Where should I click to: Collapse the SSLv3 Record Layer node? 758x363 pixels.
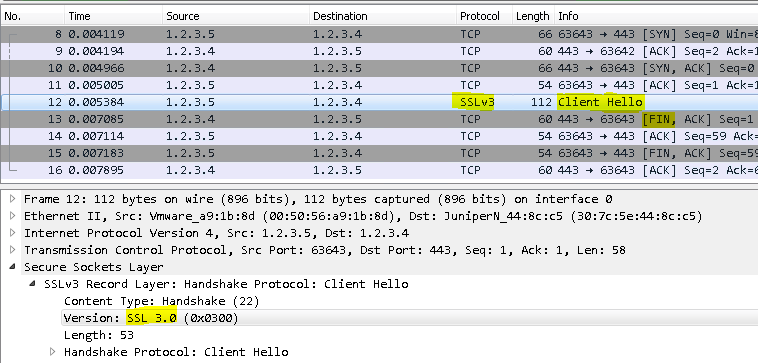coord(33,283)
